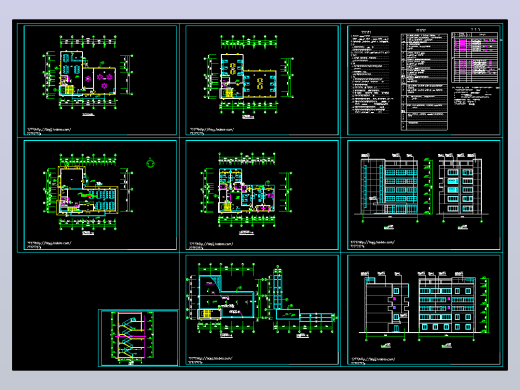Click the tall material specification table in the notes sheet
The height and width of the screenshot is (390, 520).
[424, 82]
